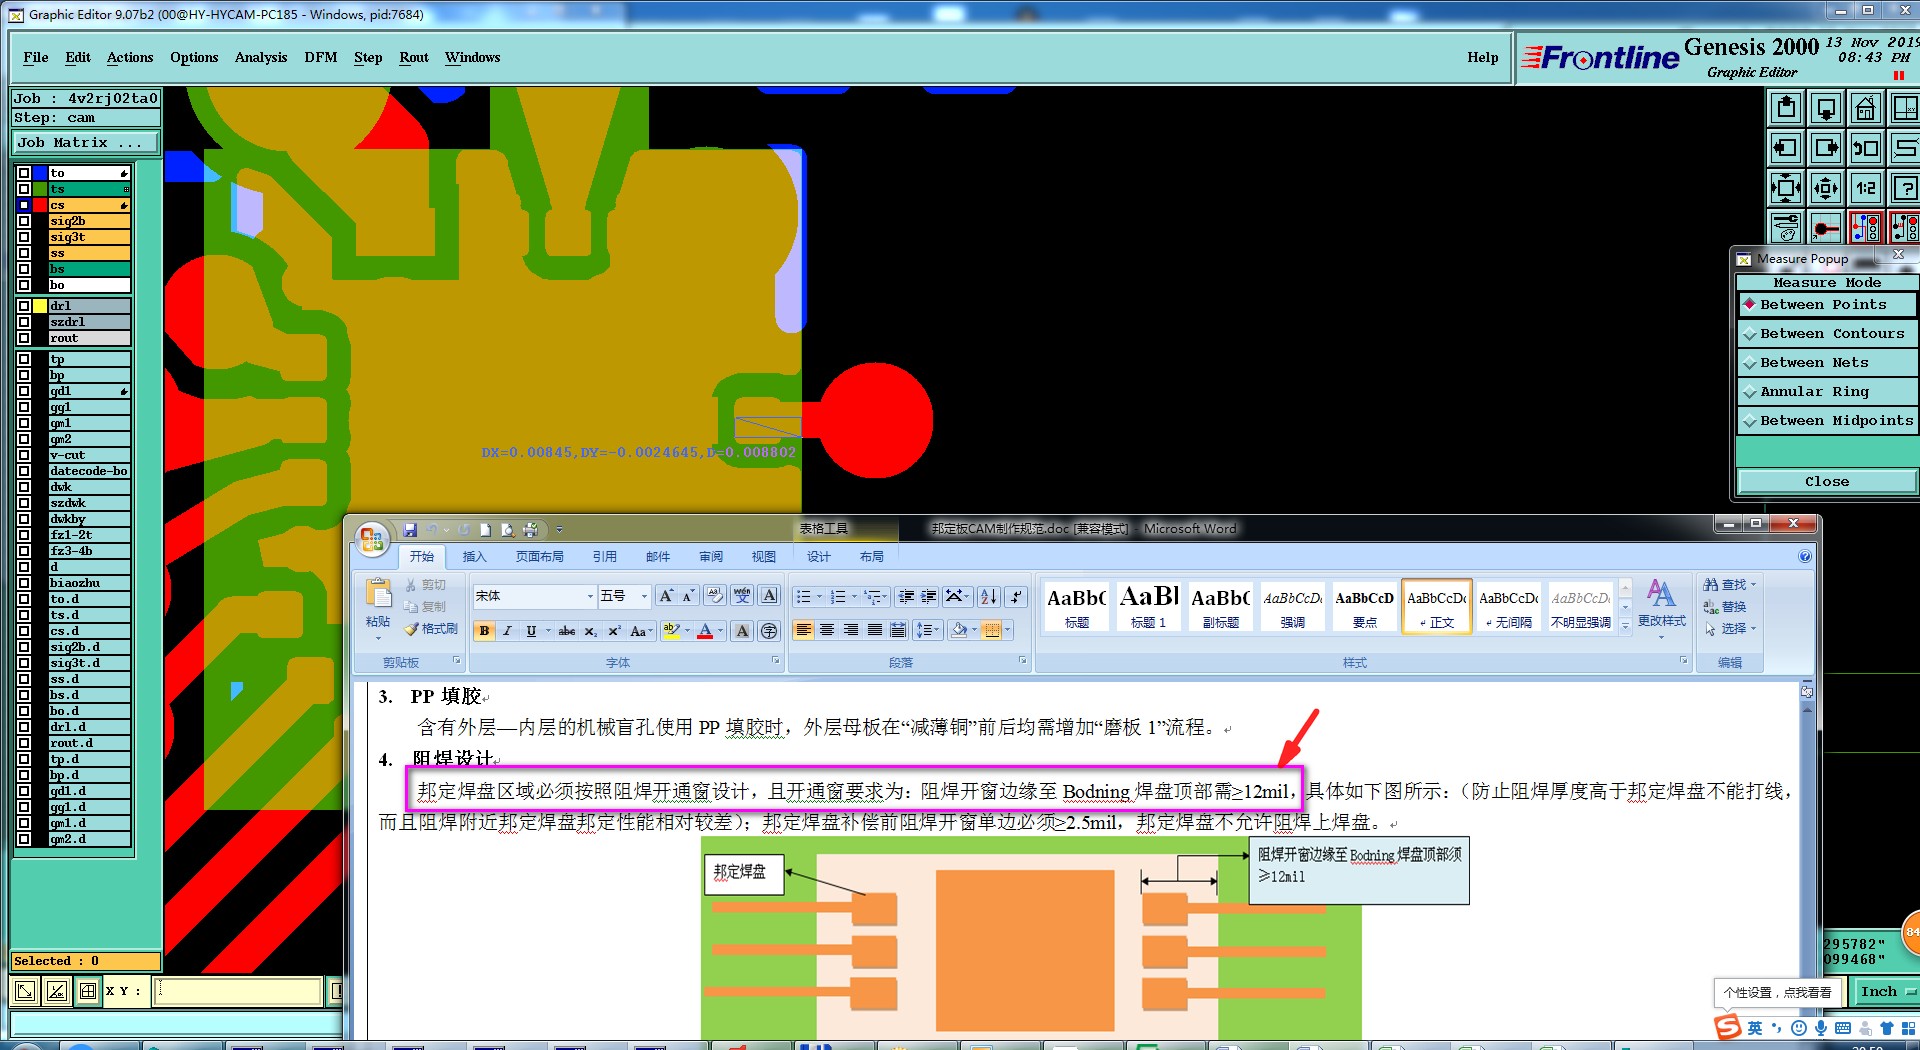Click the font color red A swatch
The height and width of the screenshot is (1050, 1920).
(x=704, y=631)
